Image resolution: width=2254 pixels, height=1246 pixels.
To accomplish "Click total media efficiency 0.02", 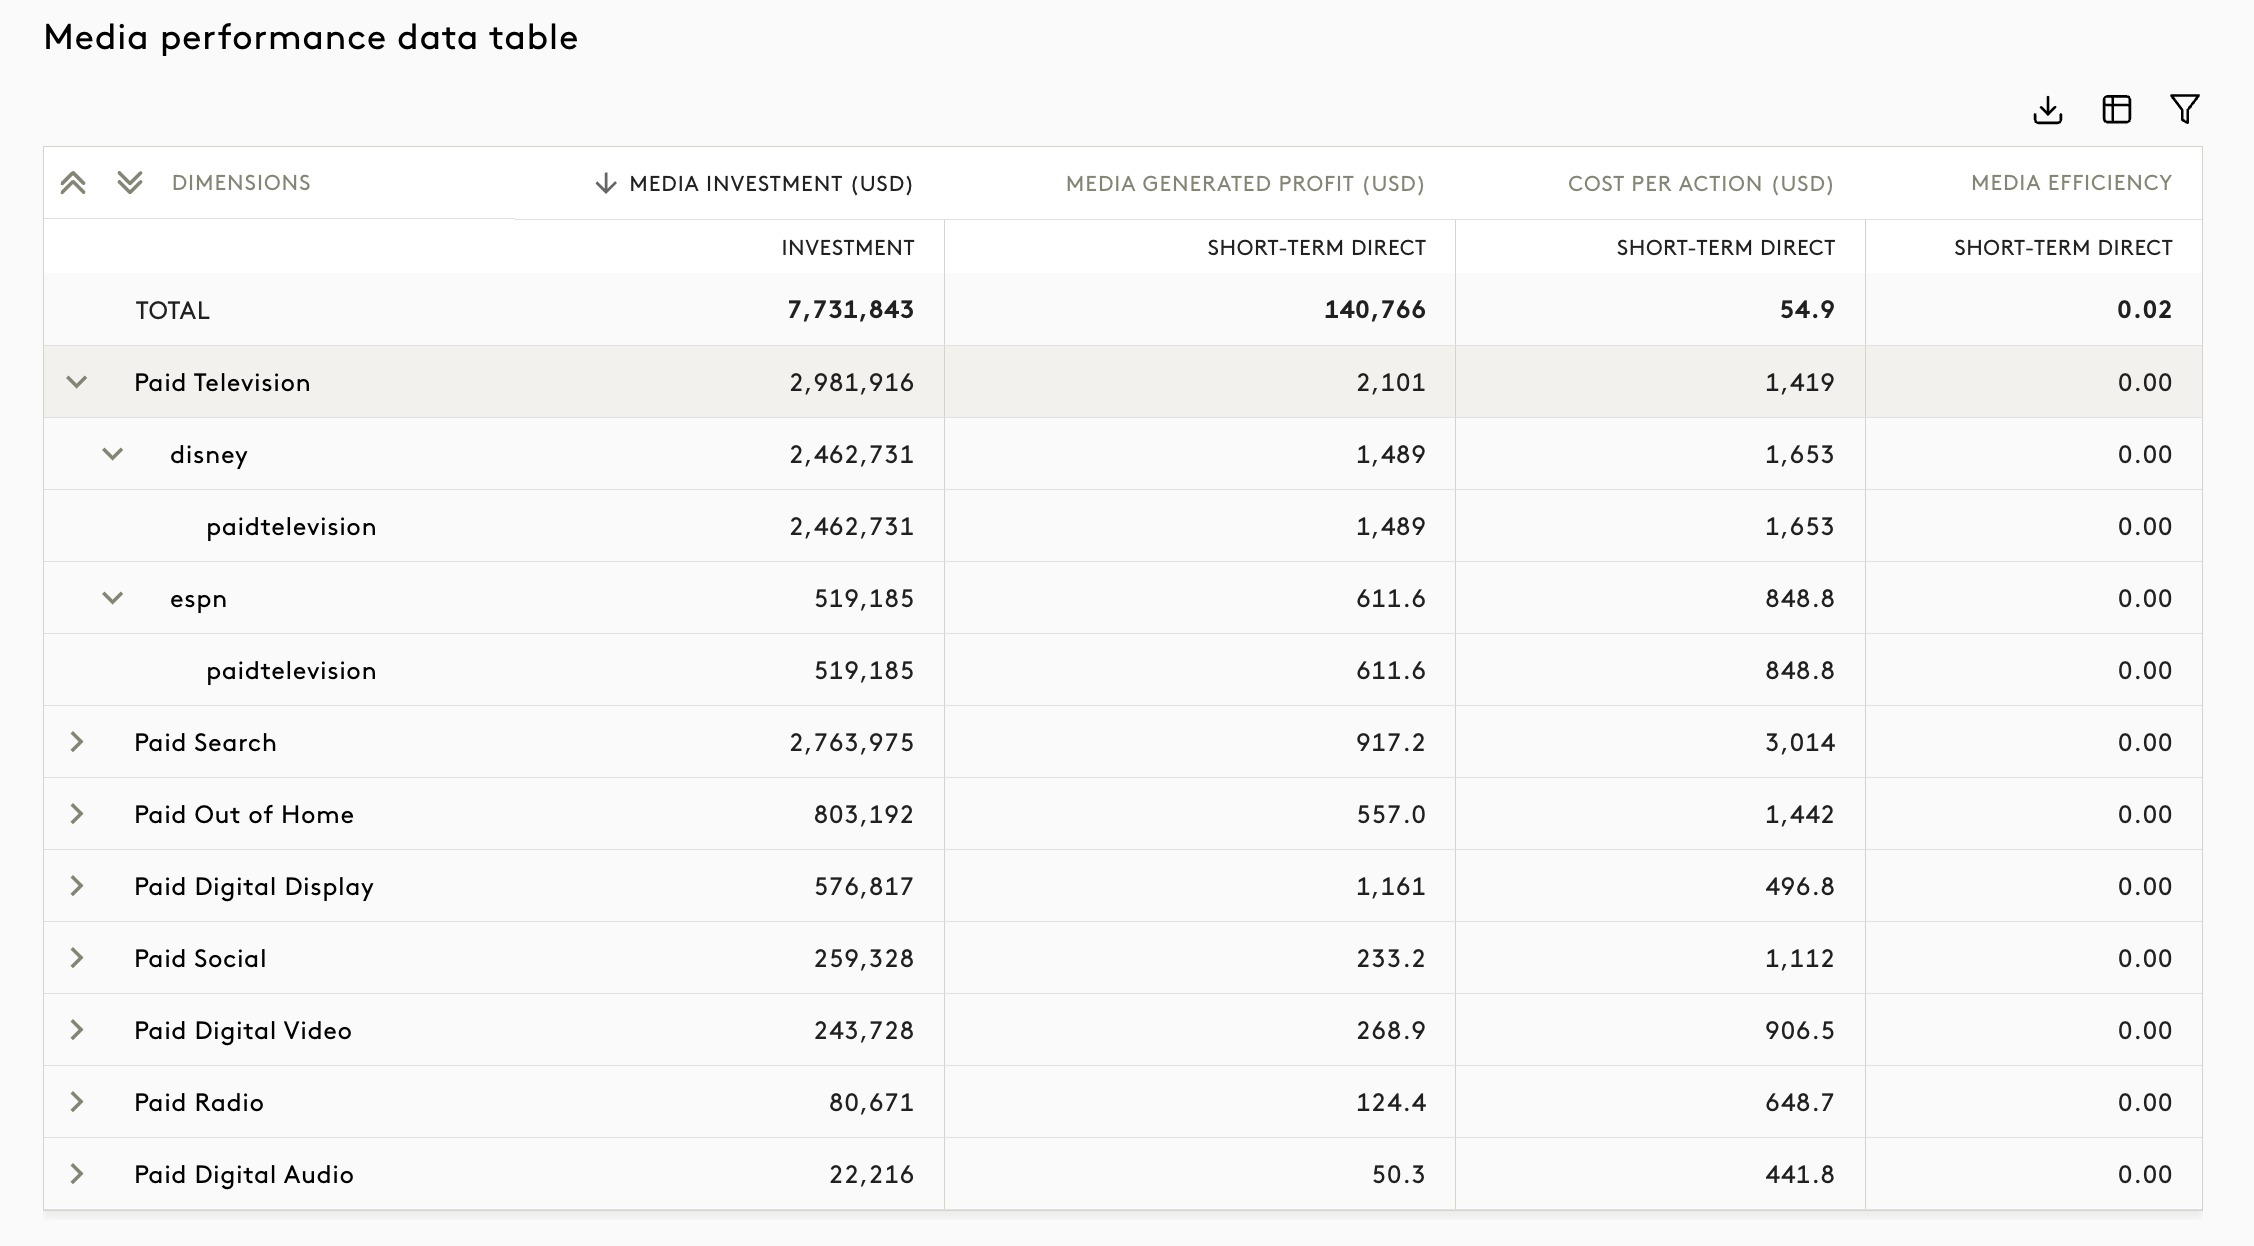I will pos(2144,310).
